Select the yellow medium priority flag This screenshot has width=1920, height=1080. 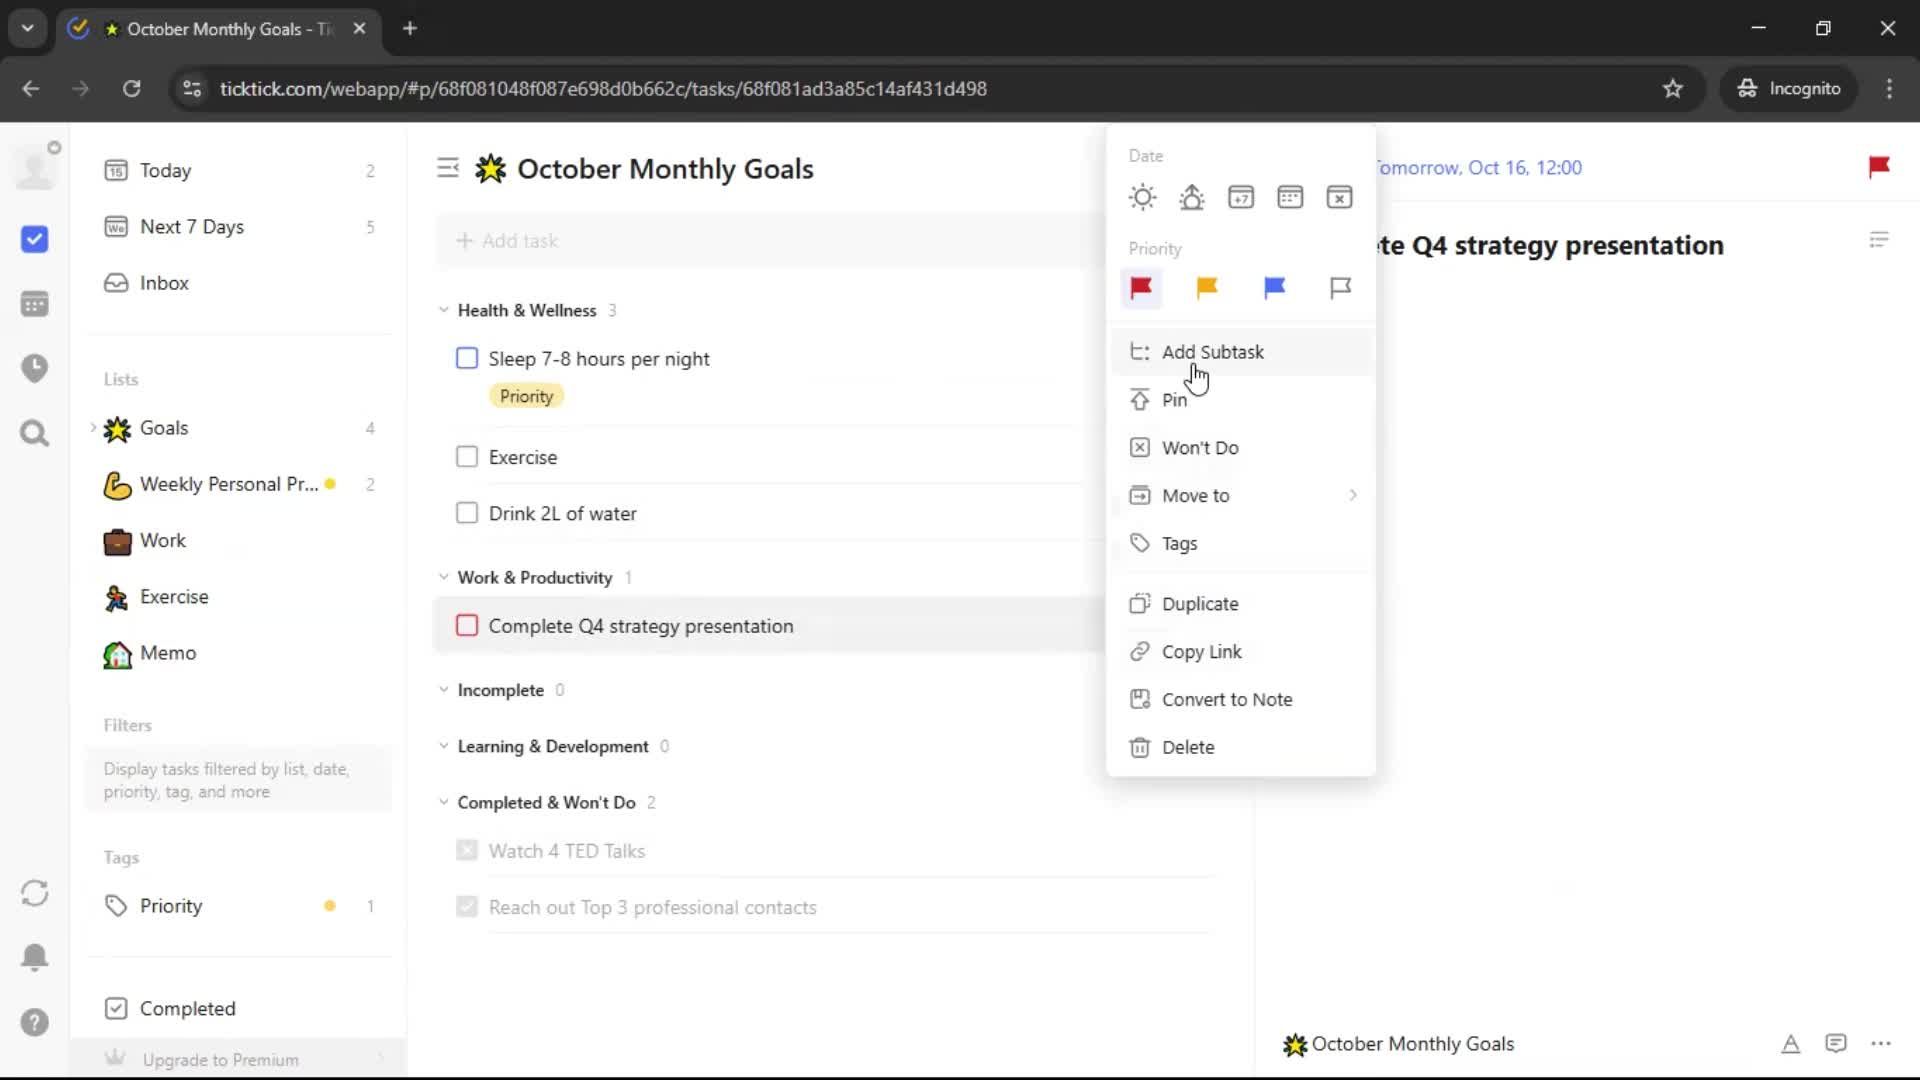[x=1207, y=288]
